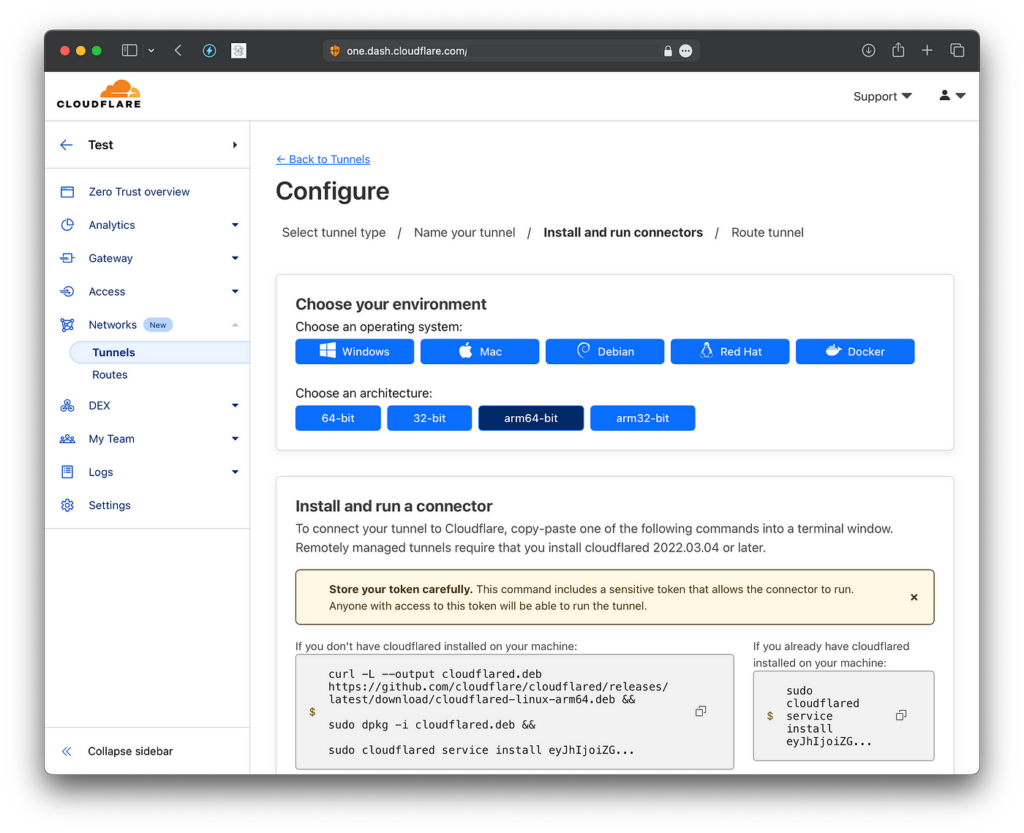Click the DEX sidebar icon
The height and width of the screenshot is (833, 1024).
[66, 405]
